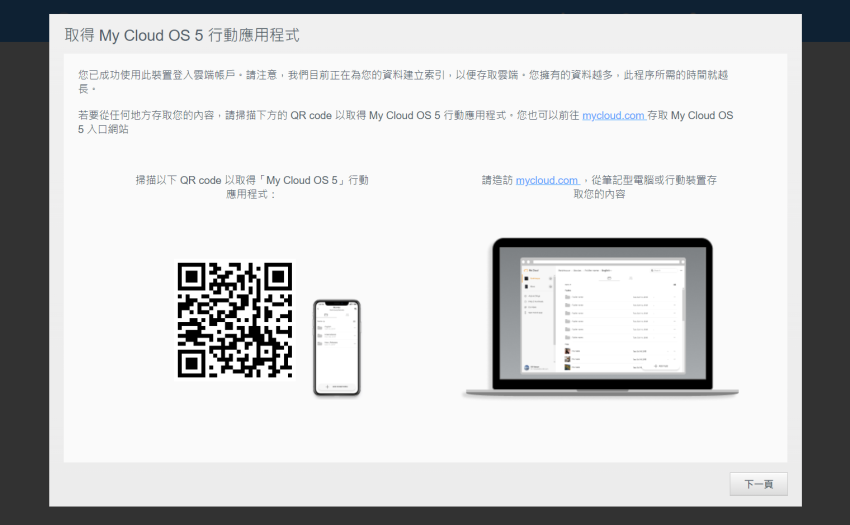Click the QR code image

point(235,320)
